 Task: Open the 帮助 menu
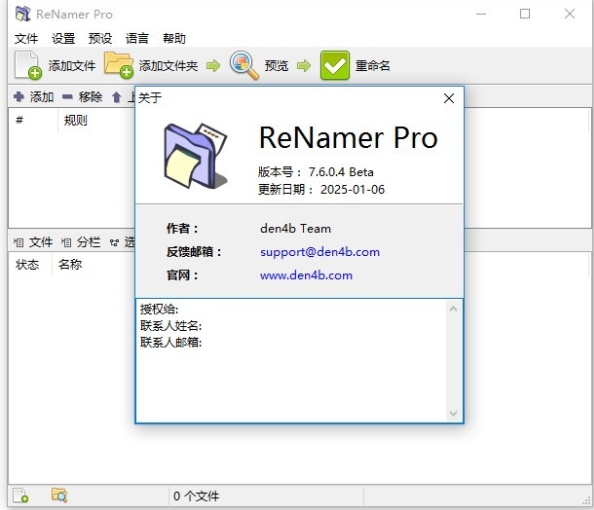174,38
